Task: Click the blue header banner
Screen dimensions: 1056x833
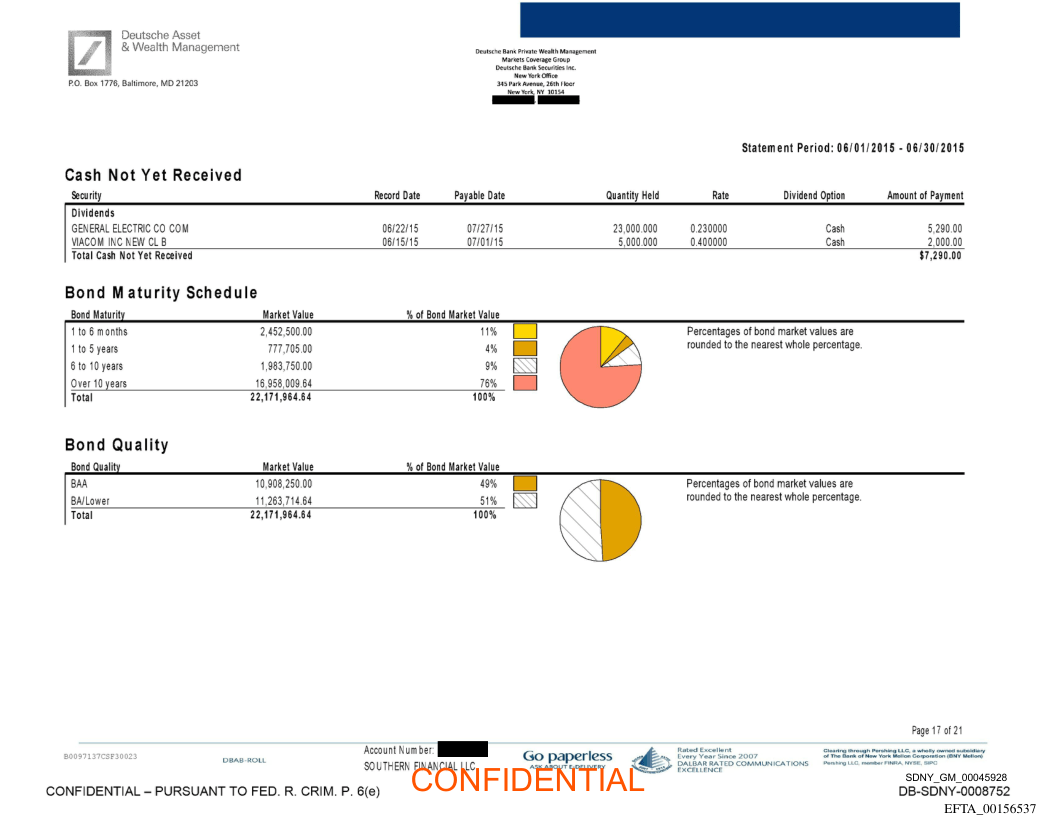Action: point(739,20)
